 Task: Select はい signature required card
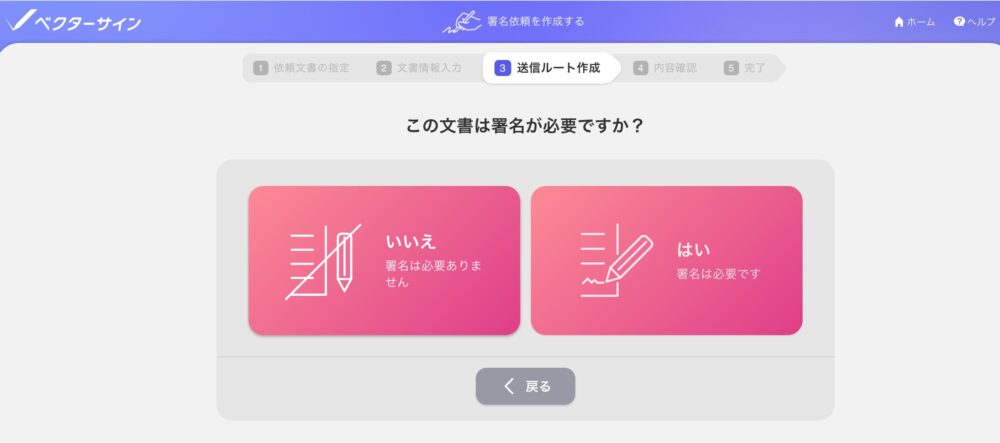(x=666, y=260)
